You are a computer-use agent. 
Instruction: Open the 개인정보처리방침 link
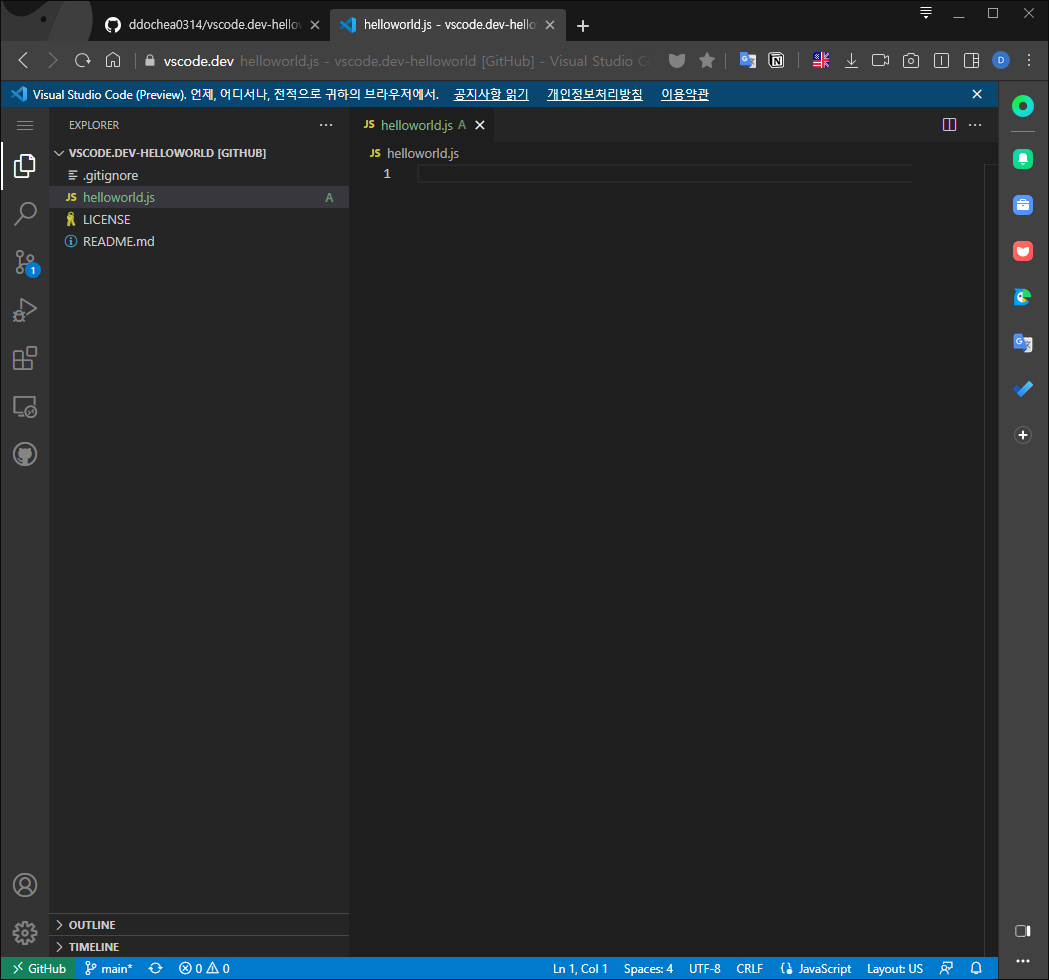[x=595, y=94]
